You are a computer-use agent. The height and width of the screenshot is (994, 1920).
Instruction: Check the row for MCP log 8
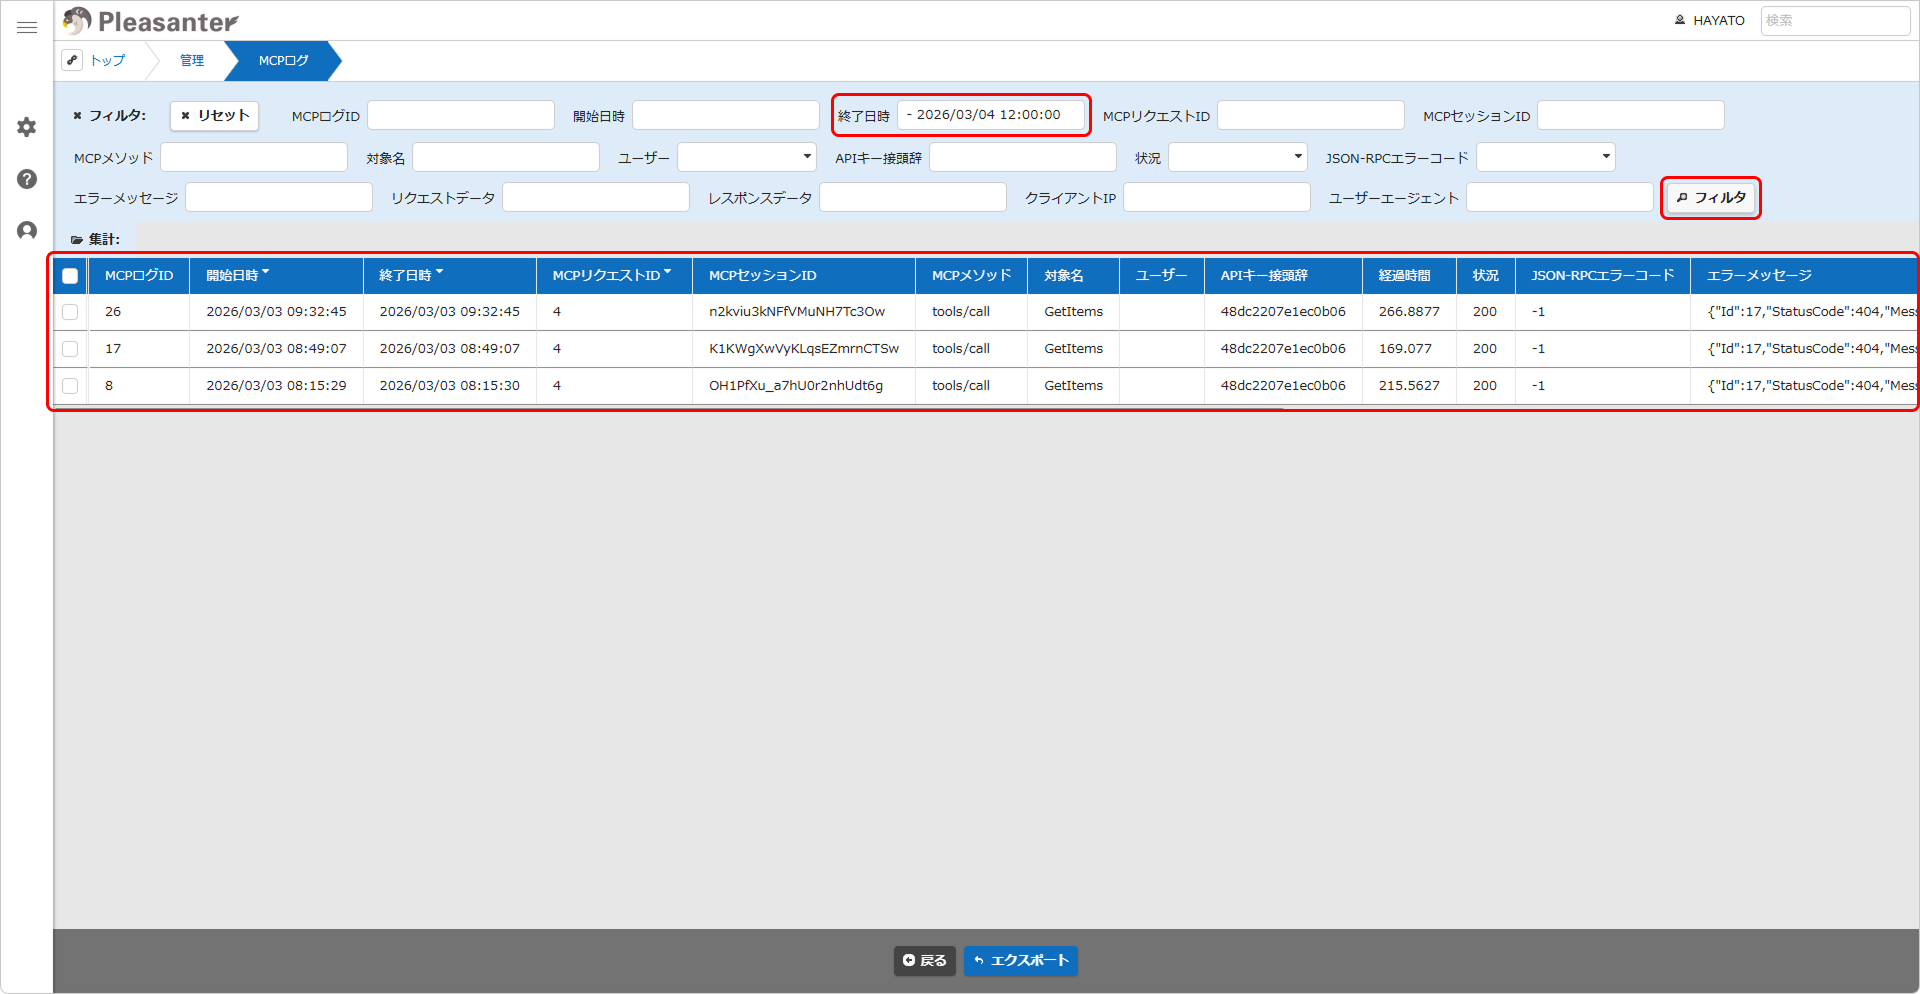70,386
